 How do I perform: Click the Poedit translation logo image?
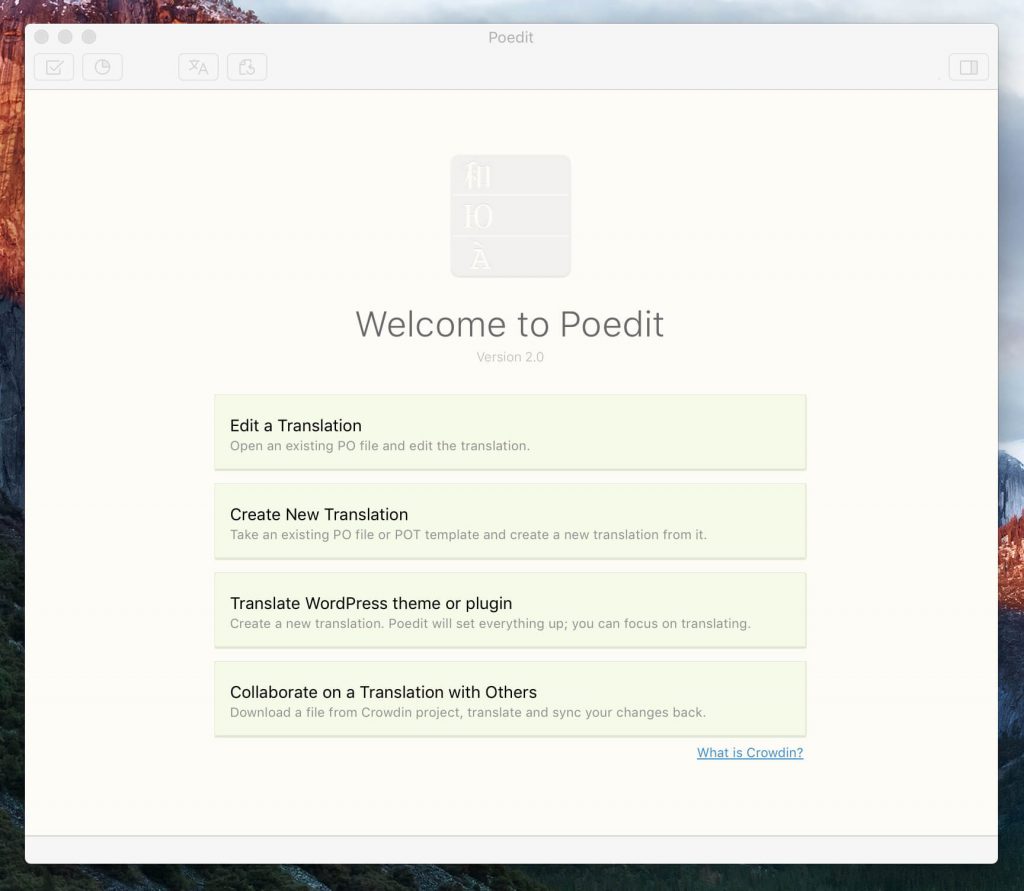(510, 215)
